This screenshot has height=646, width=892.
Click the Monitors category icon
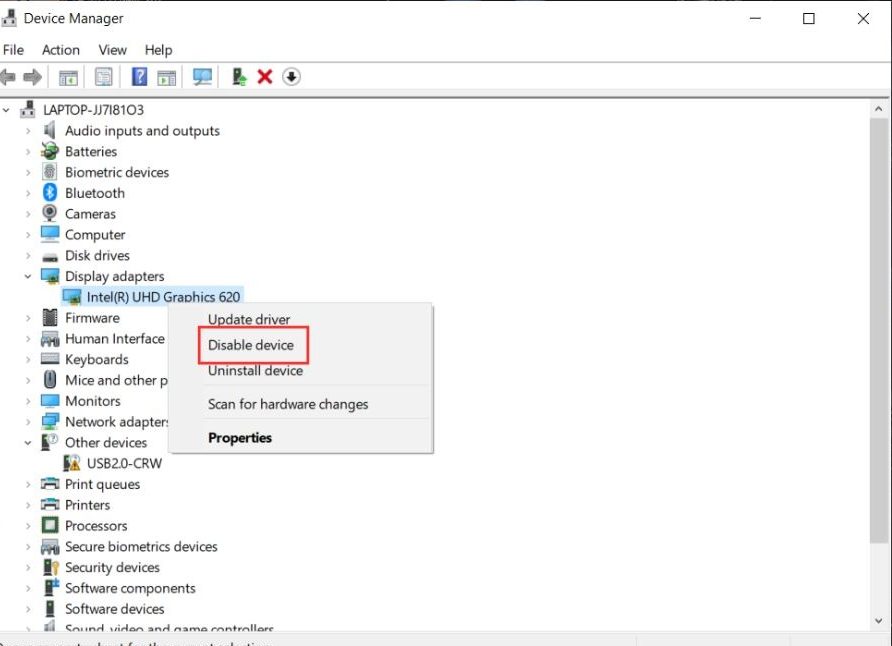point(50,400)
